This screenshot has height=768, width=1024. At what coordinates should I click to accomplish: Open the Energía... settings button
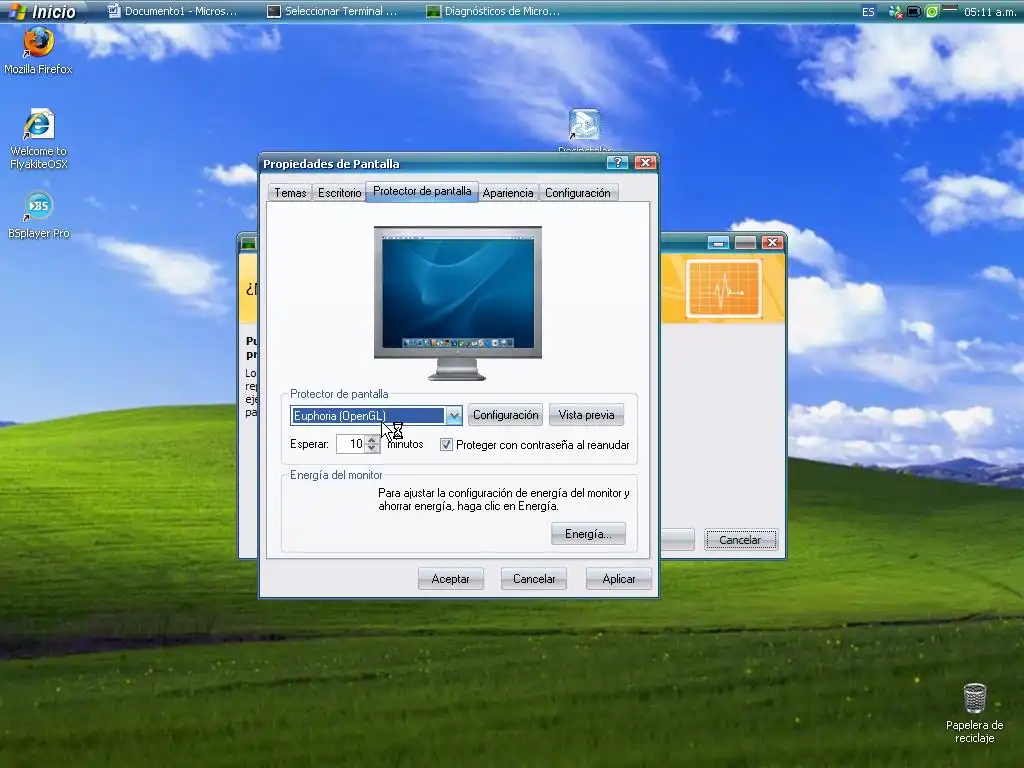click(x=588, y=534)
